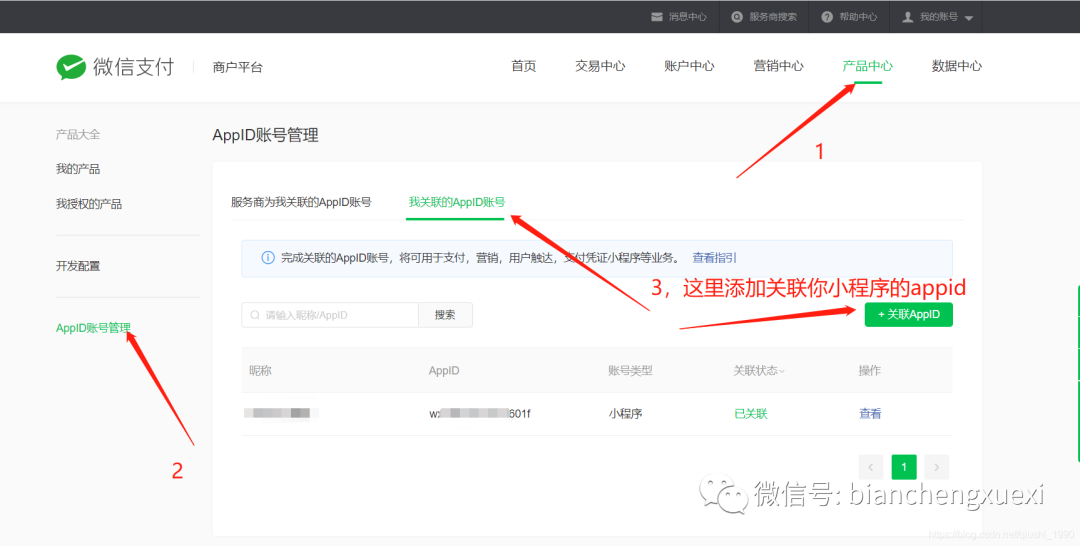Open 交易中心 navigation tab

click(x=600, y=66)
